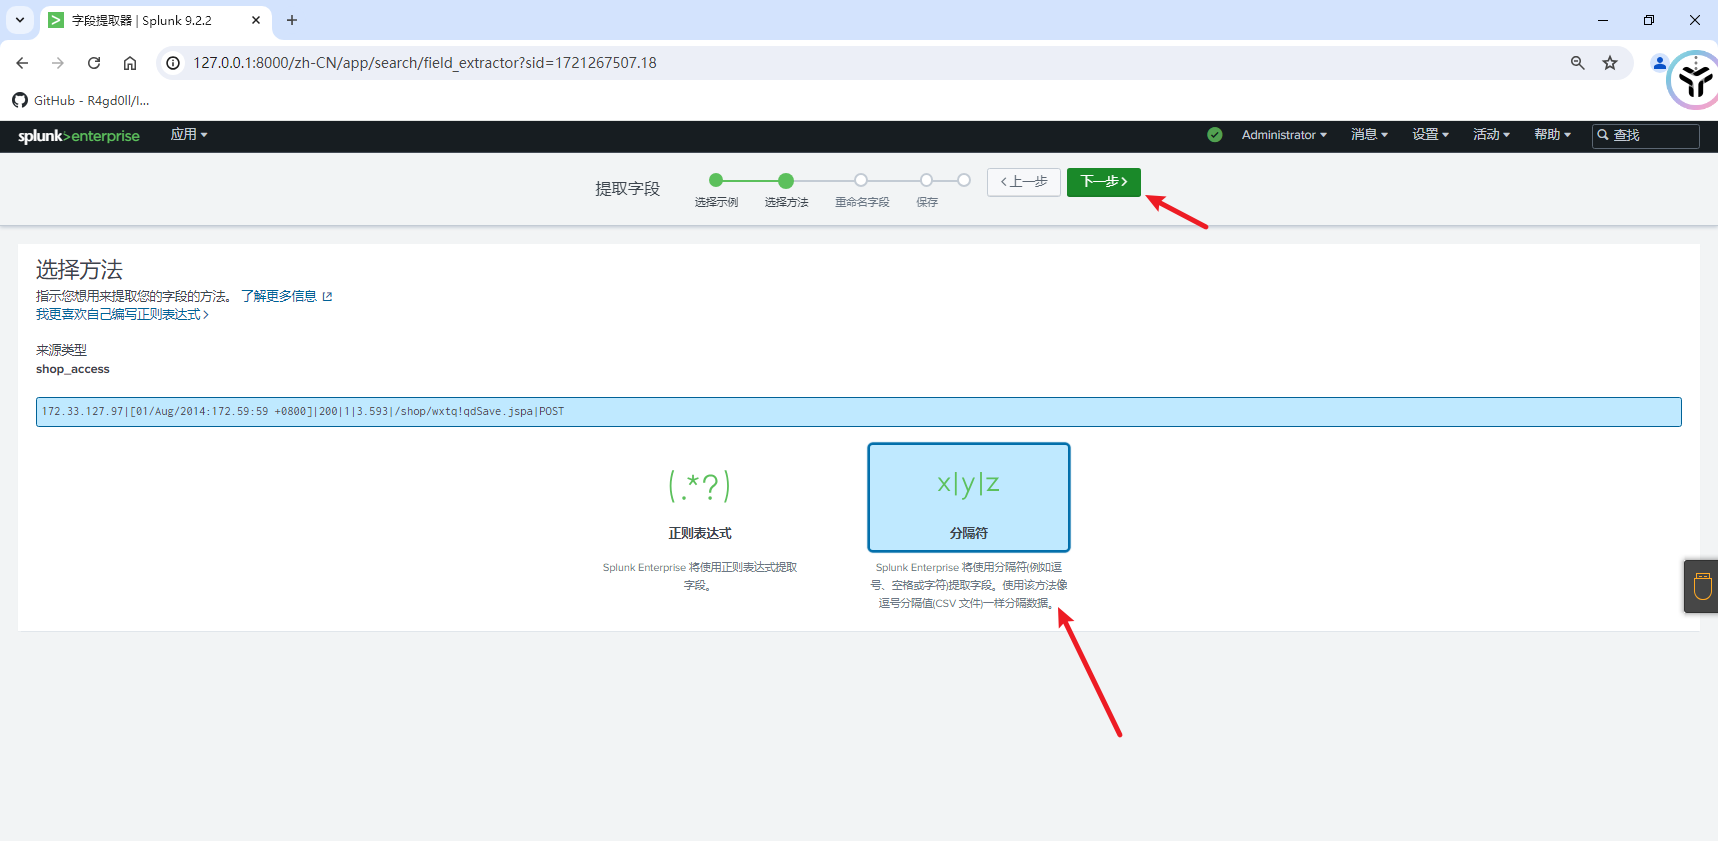Reload the page with browser refresh icon
This screenshot has width=1718, height=841.
tap(94, 63)
